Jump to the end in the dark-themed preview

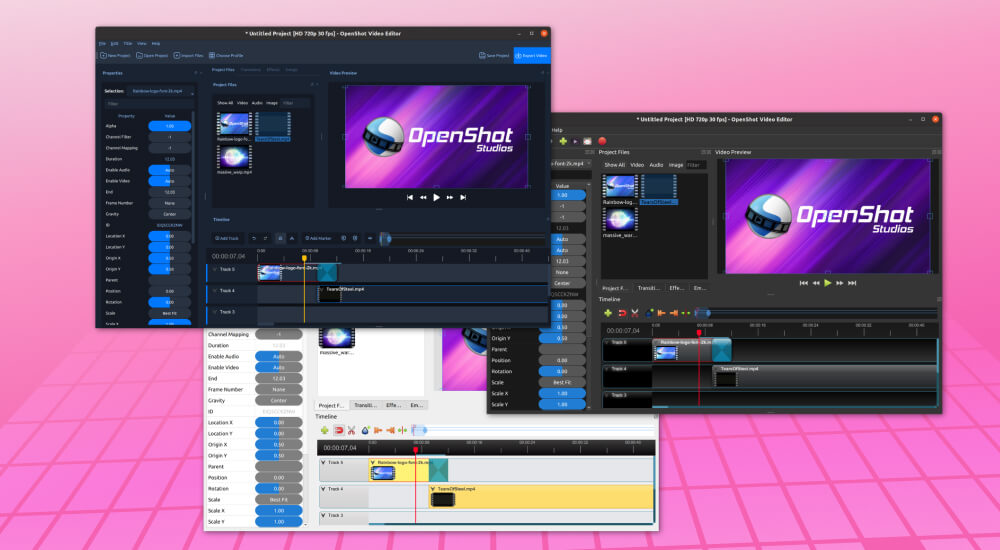point(852,283)
